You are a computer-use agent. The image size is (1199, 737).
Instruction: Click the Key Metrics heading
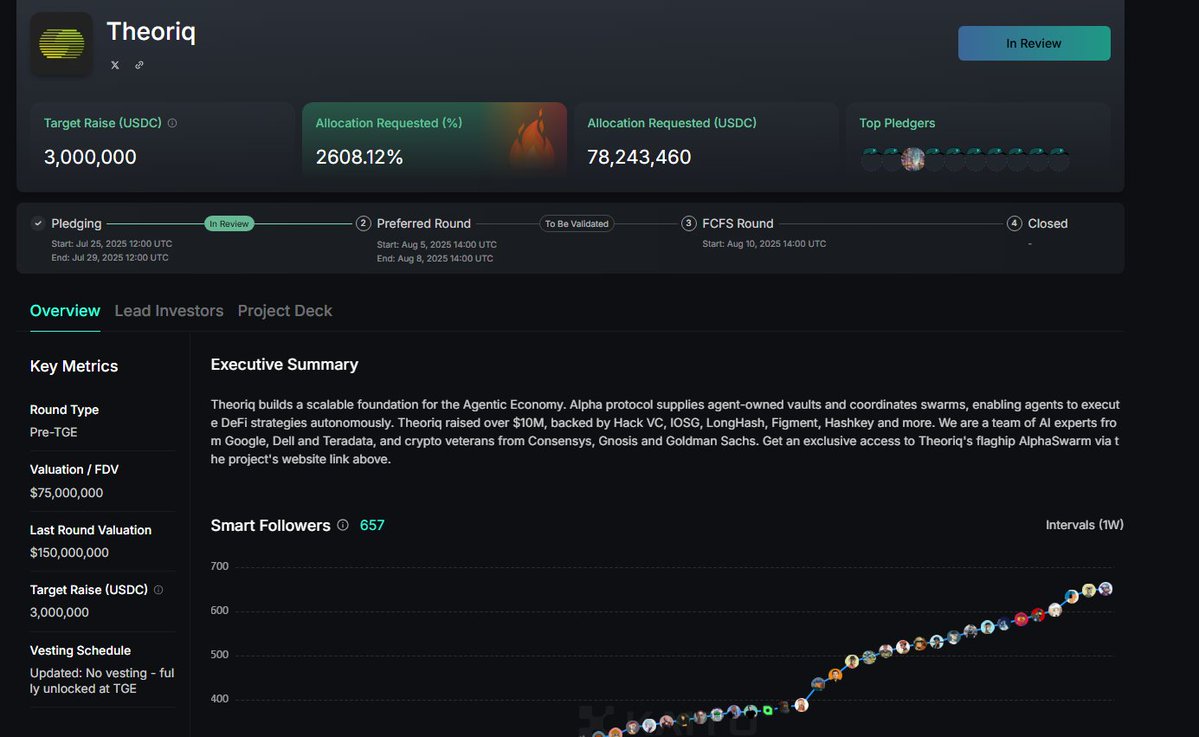(x=74, y=366)
